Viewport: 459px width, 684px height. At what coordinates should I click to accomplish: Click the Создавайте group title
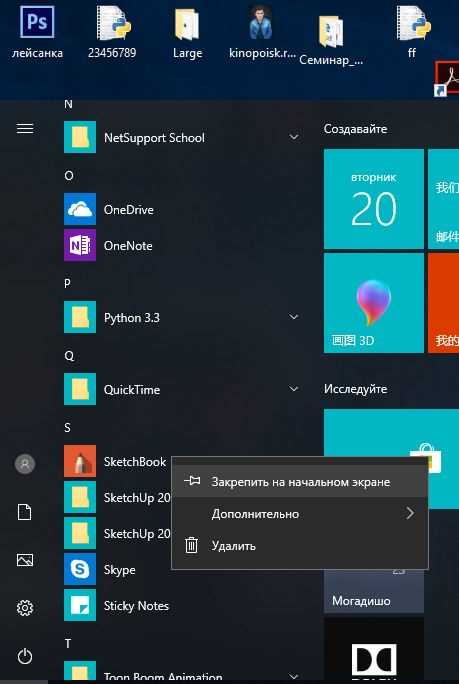[355, 129]
